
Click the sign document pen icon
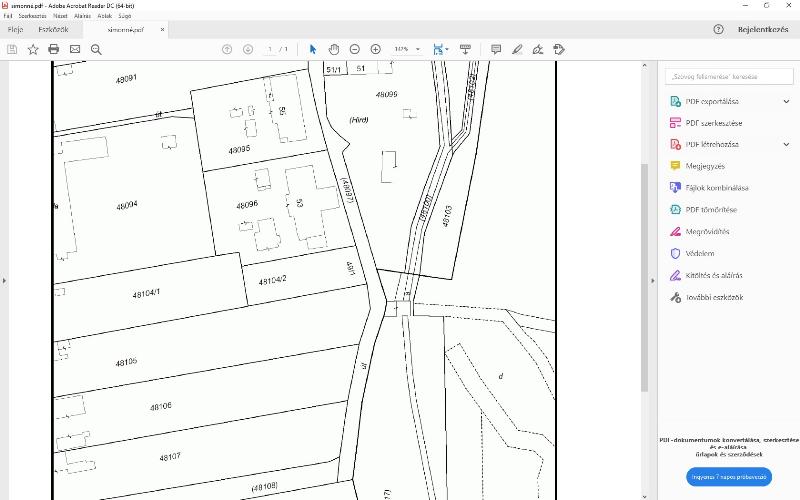[538, 49]
